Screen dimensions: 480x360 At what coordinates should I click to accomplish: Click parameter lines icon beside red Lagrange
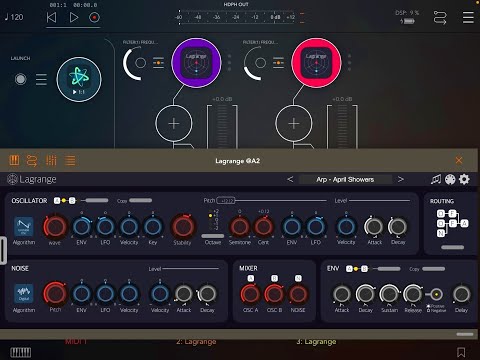[278, 63]
